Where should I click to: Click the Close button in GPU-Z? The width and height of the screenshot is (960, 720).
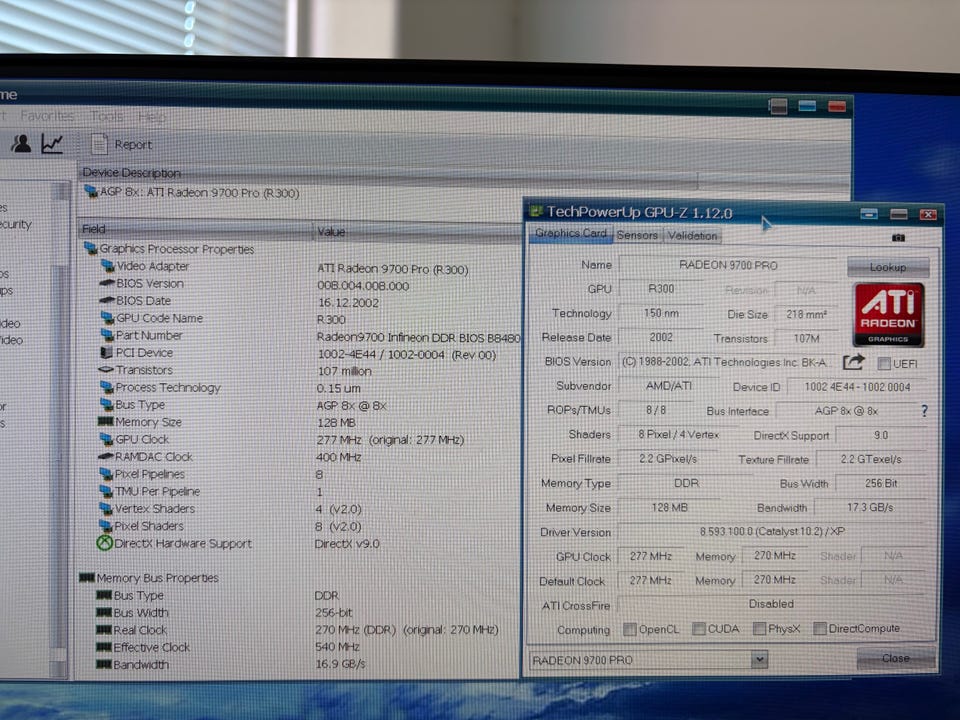click(x=895, y=658)
